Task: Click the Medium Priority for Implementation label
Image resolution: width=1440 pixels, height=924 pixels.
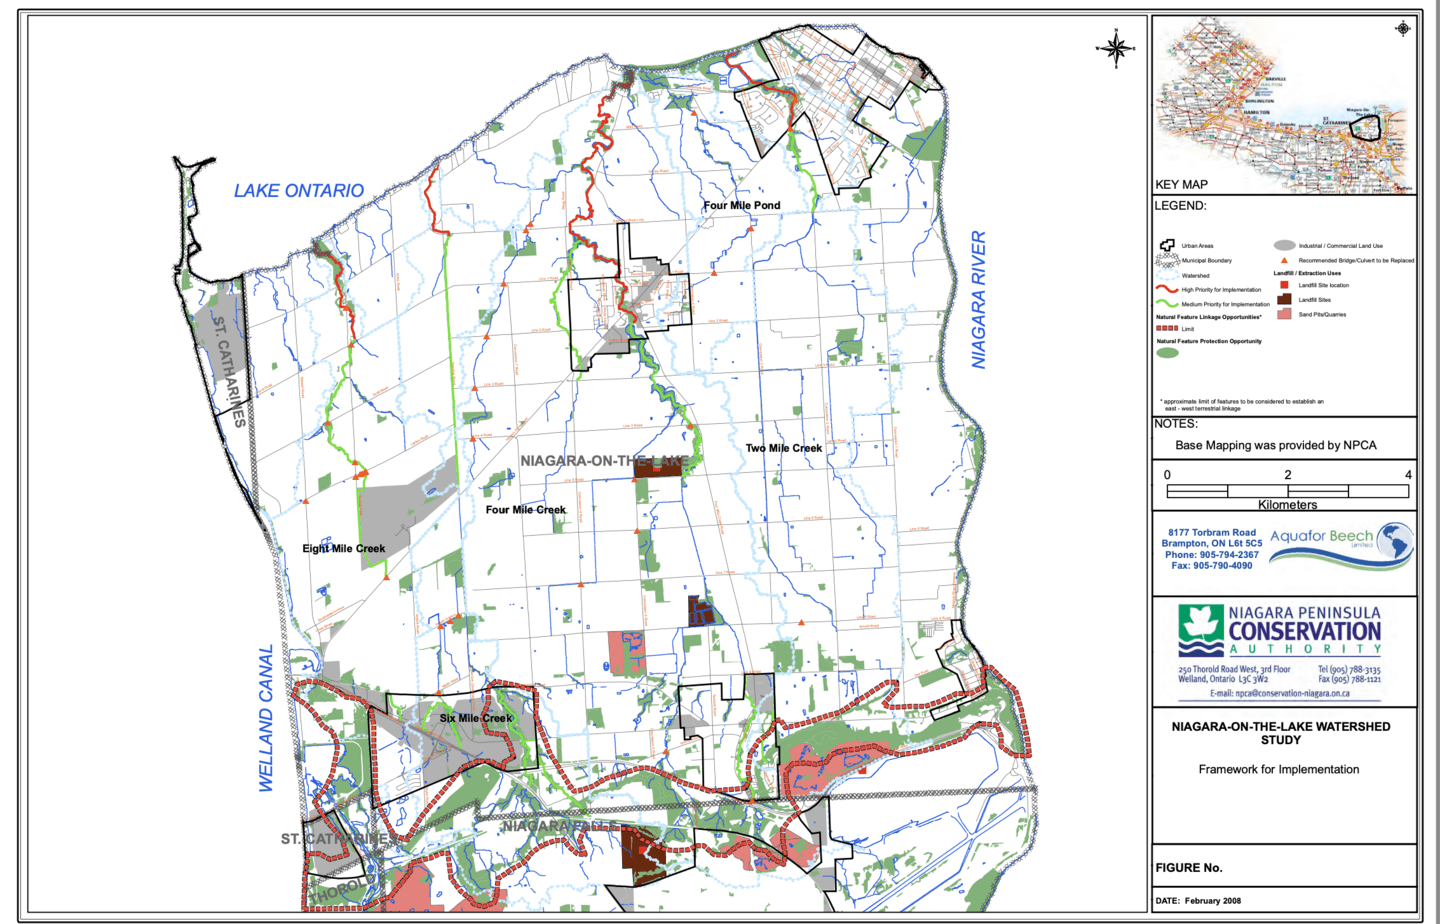Action: pyautogui.click(x=1225, y=304)
